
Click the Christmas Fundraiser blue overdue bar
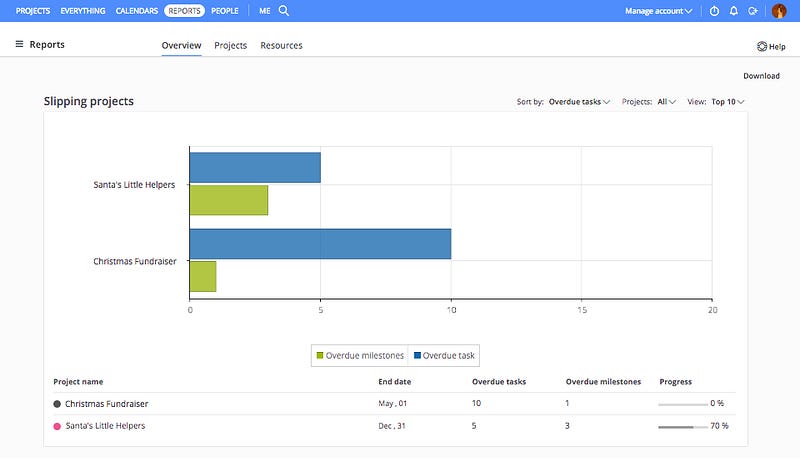pyautogui.click(x=320, y=244)
